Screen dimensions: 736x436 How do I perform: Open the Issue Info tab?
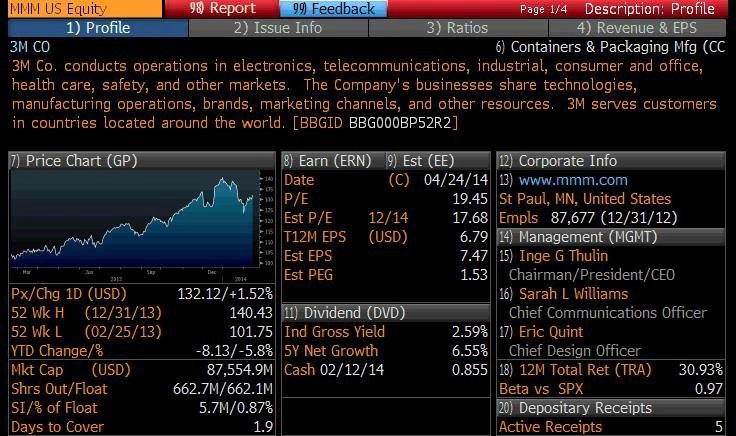278,27
